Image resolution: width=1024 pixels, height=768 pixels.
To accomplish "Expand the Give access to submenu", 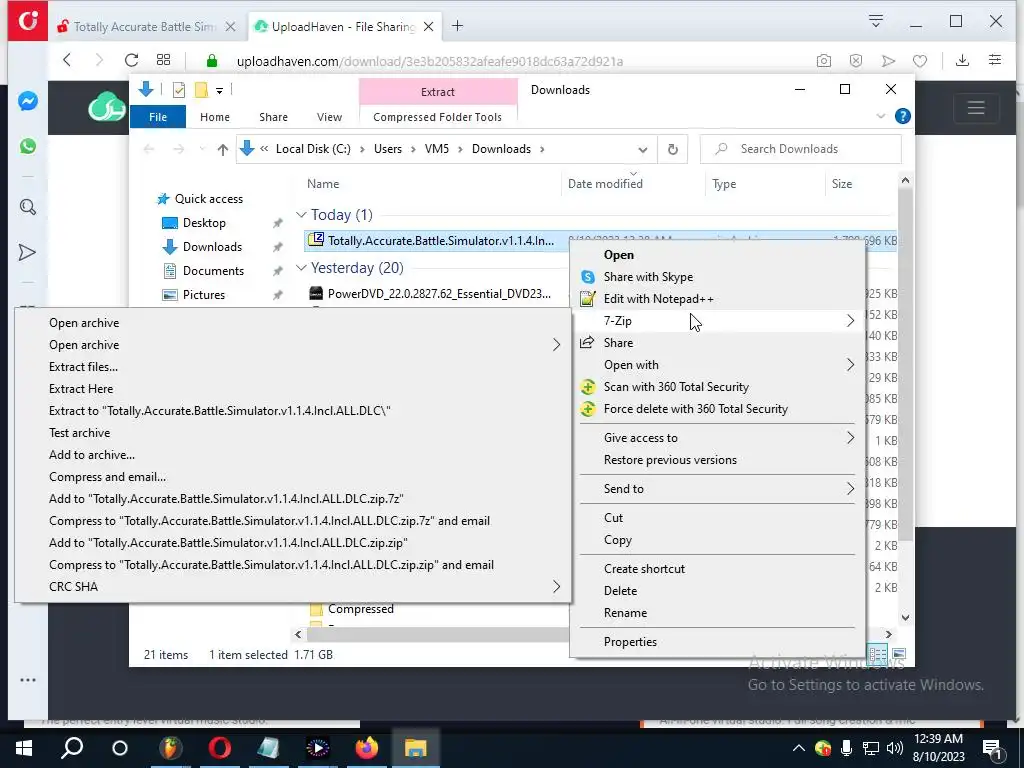I will (716, 438).
